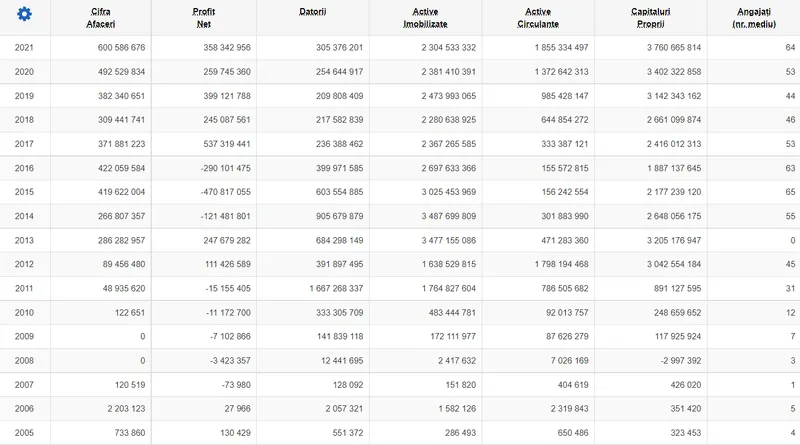This screenshot has width=800, height=445.
Task: Sort by Capitaluri Proprii header
Action: 650,16
